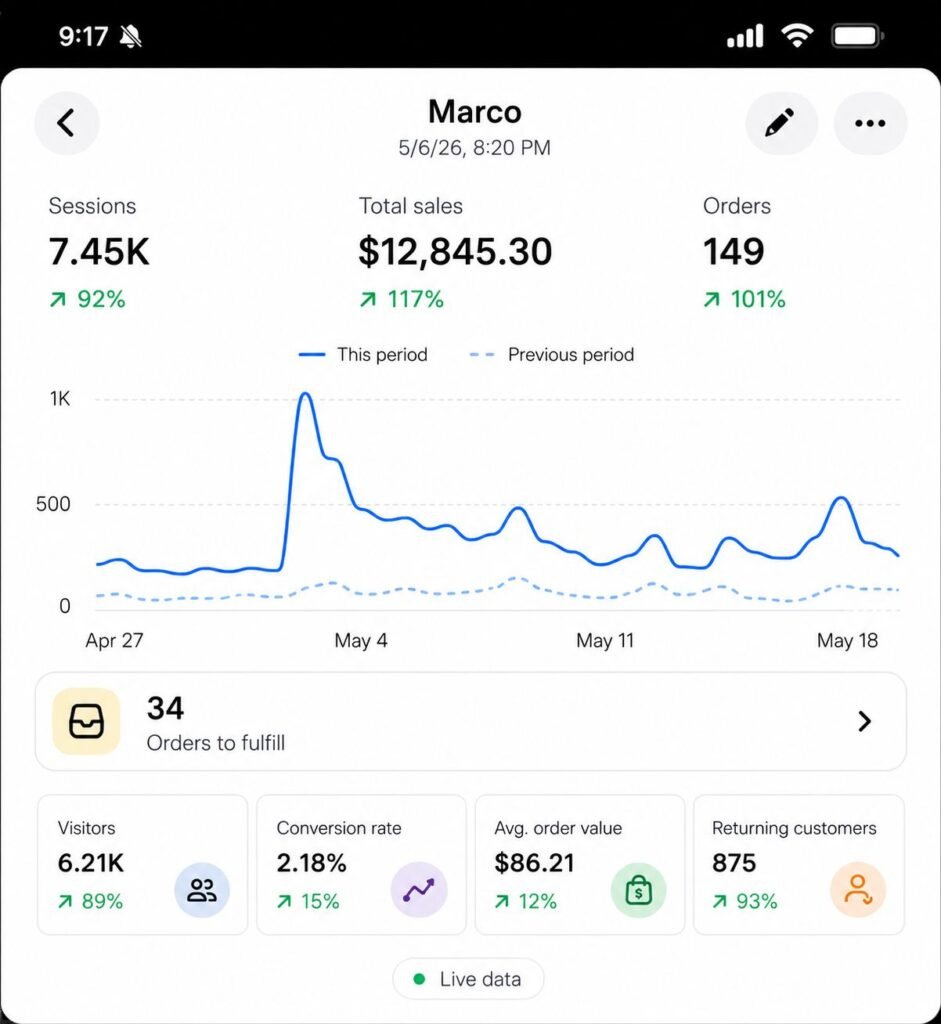Click the 1K y-axis label
The height and width of the screenshot is (1024, 941).
point(60,399)
